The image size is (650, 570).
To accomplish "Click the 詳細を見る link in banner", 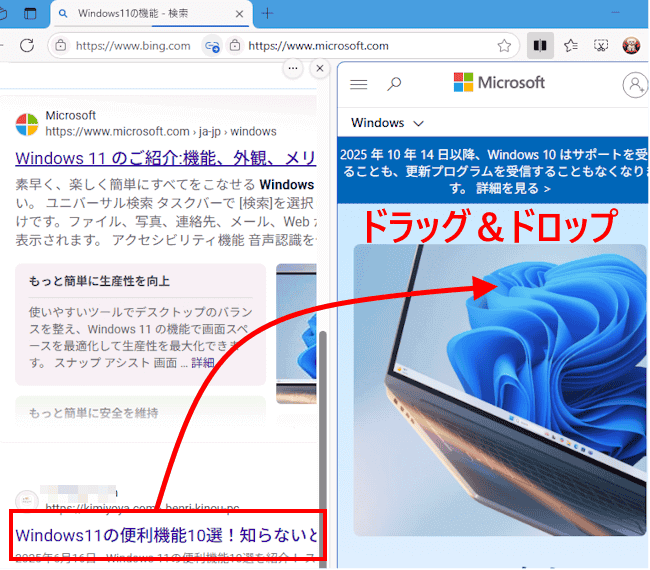I will point(513,189).
